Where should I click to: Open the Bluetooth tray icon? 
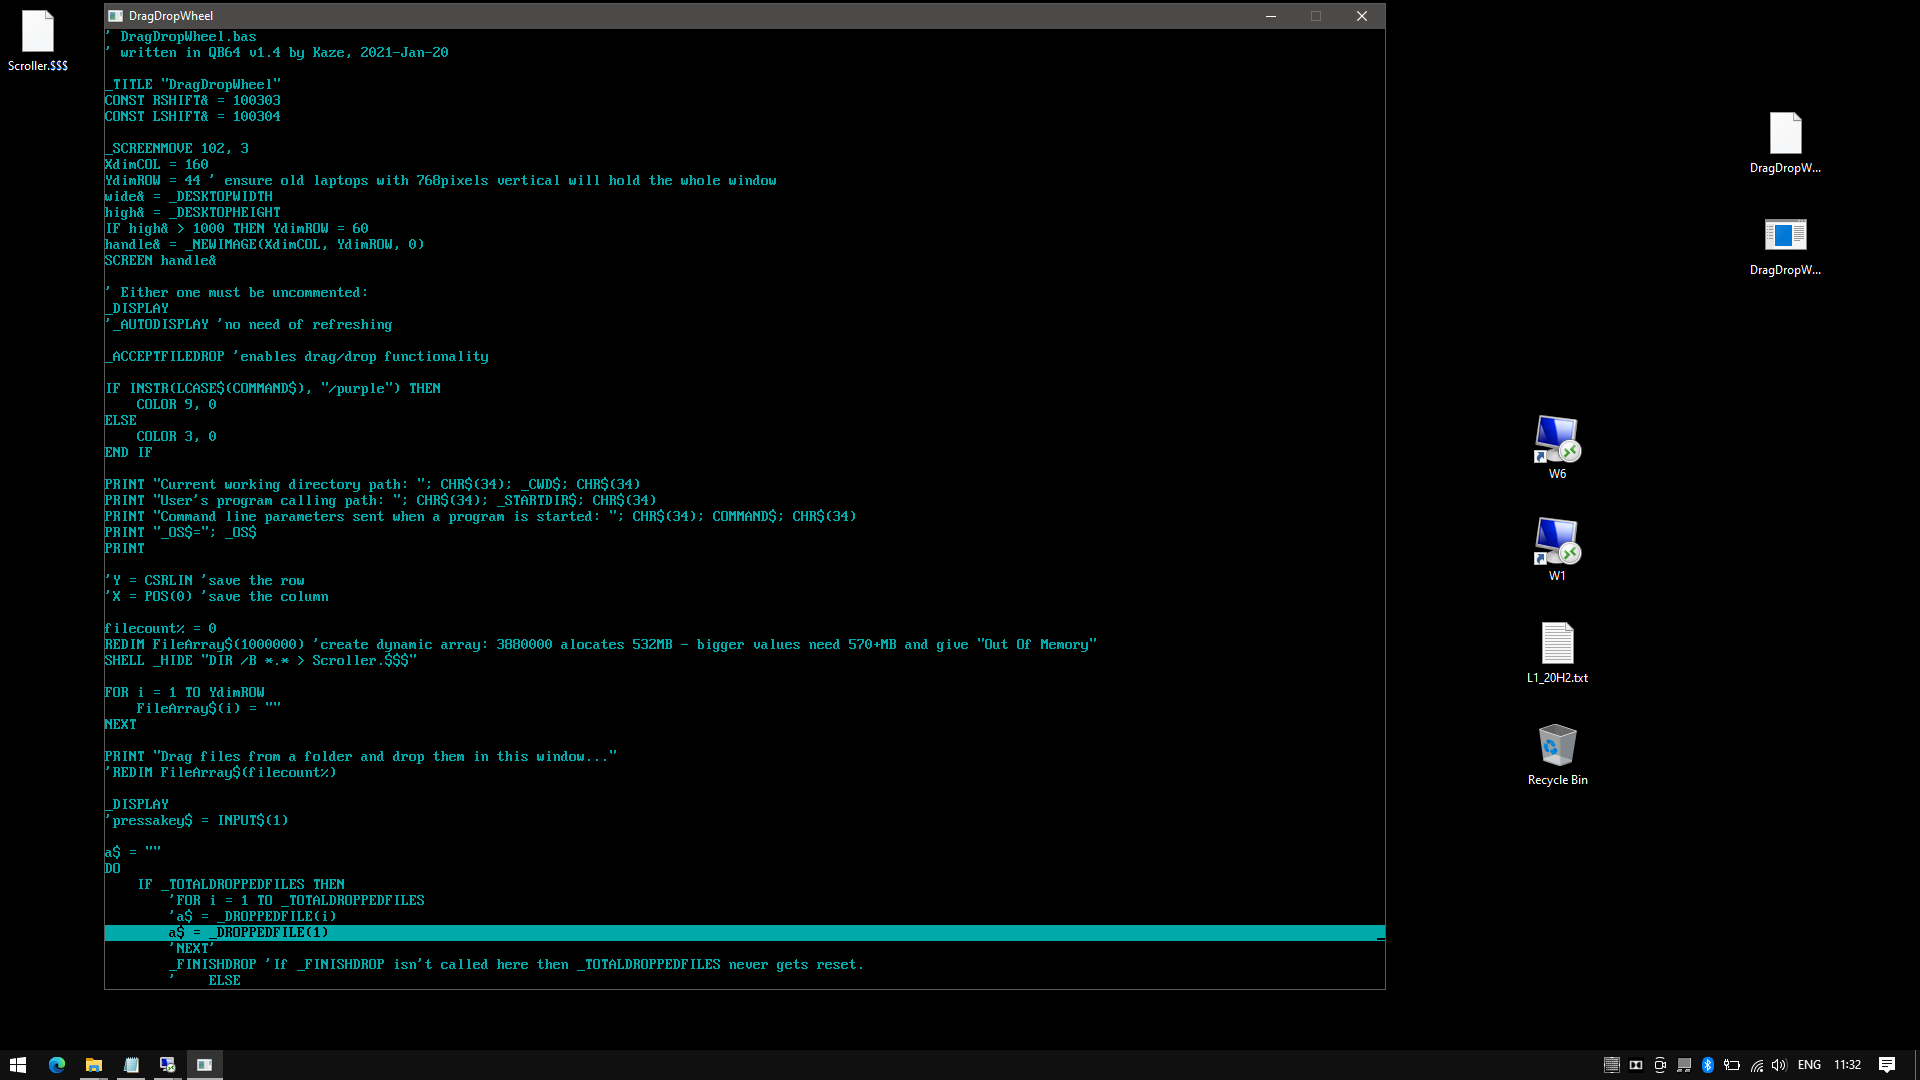tap(1708, 1065)
